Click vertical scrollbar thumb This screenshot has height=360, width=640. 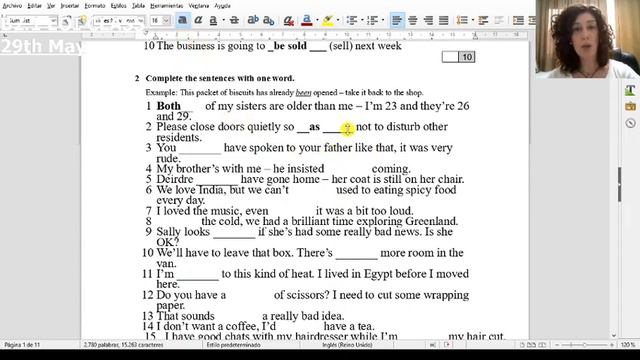pyautogui.click(x=619, y=184)
